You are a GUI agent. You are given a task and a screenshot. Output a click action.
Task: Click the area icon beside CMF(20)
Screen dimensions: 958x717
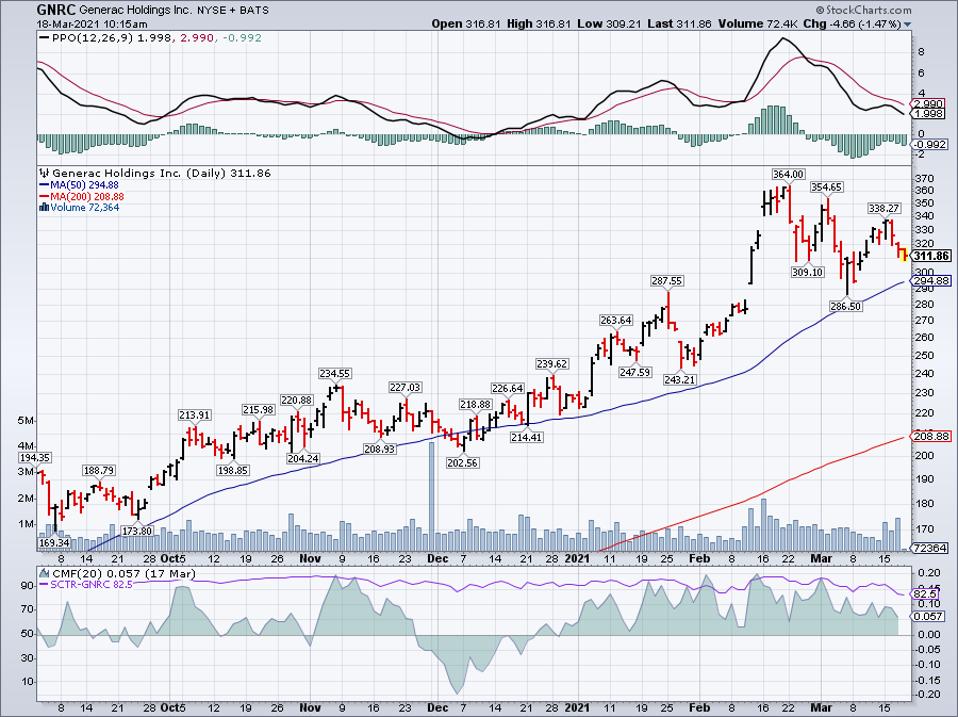(43, 574)
